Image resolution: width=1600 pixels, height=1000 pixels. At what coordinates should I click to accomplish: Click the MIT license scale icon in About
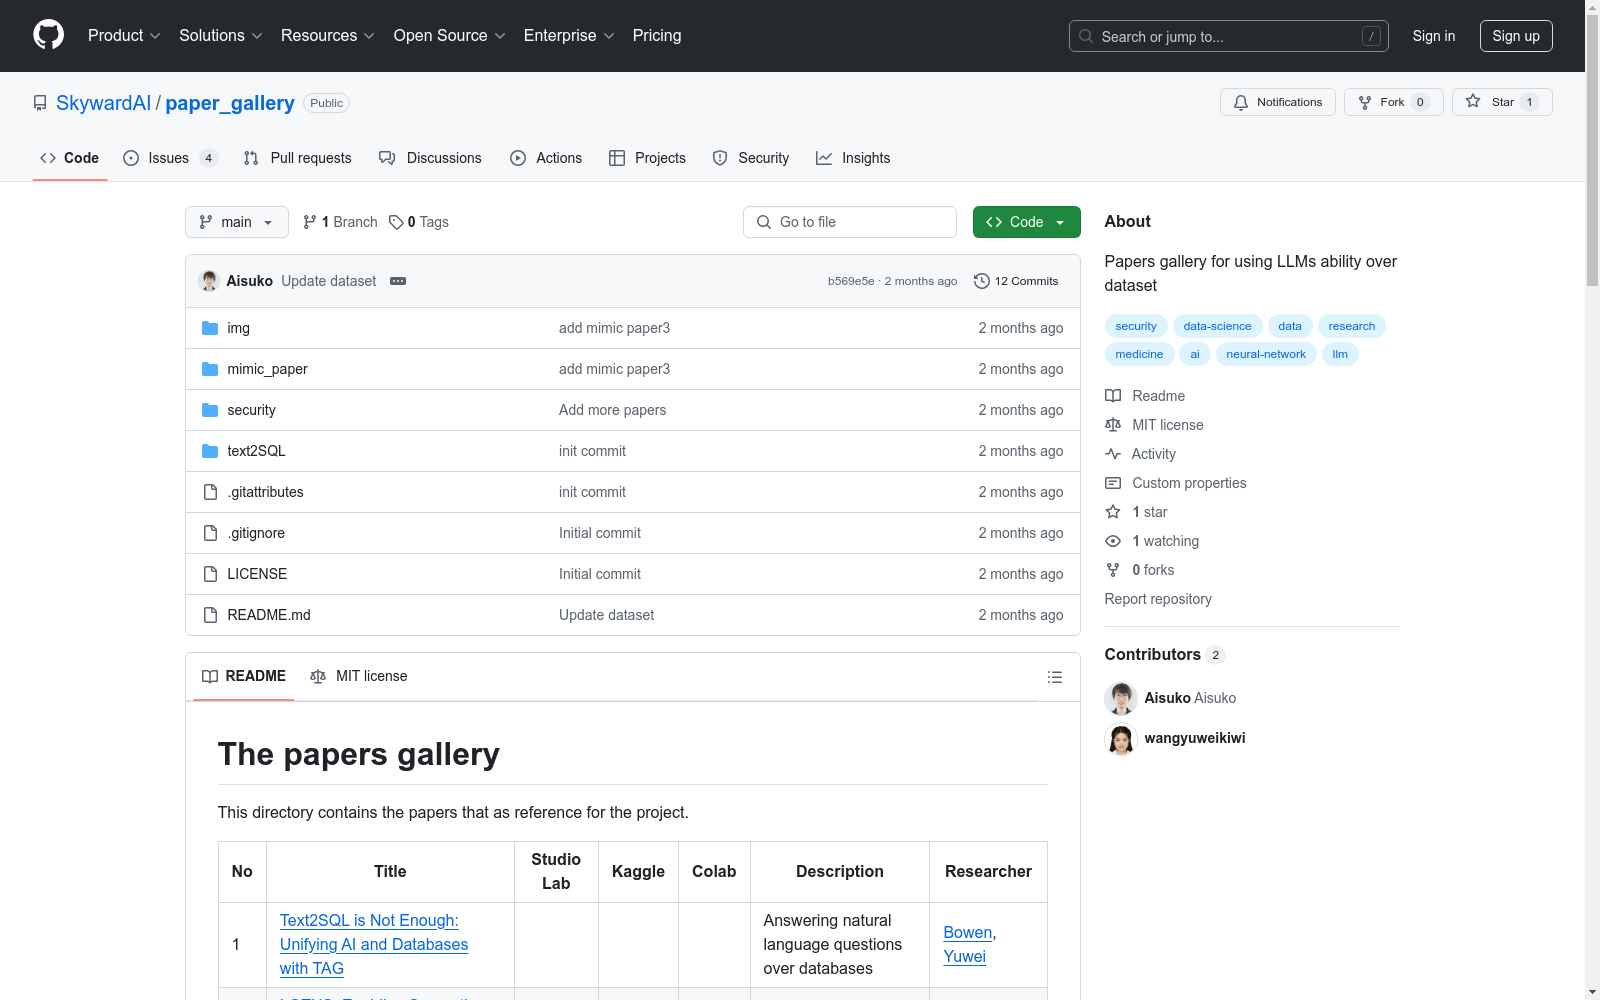pyautogui.click(x=1113, y=425)
